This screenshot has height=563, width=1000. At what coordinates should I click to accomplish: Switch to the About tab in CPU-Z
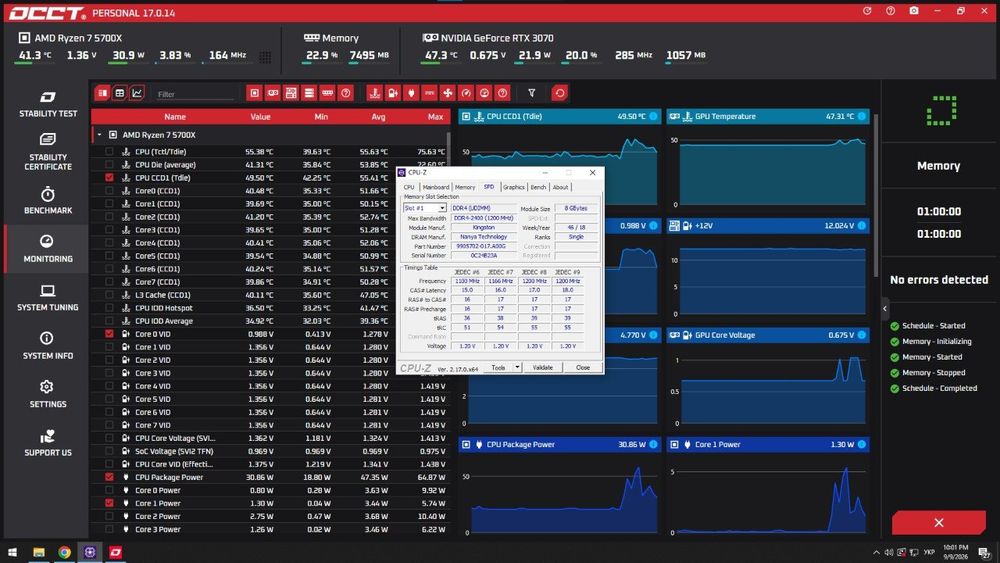point(560,187)
